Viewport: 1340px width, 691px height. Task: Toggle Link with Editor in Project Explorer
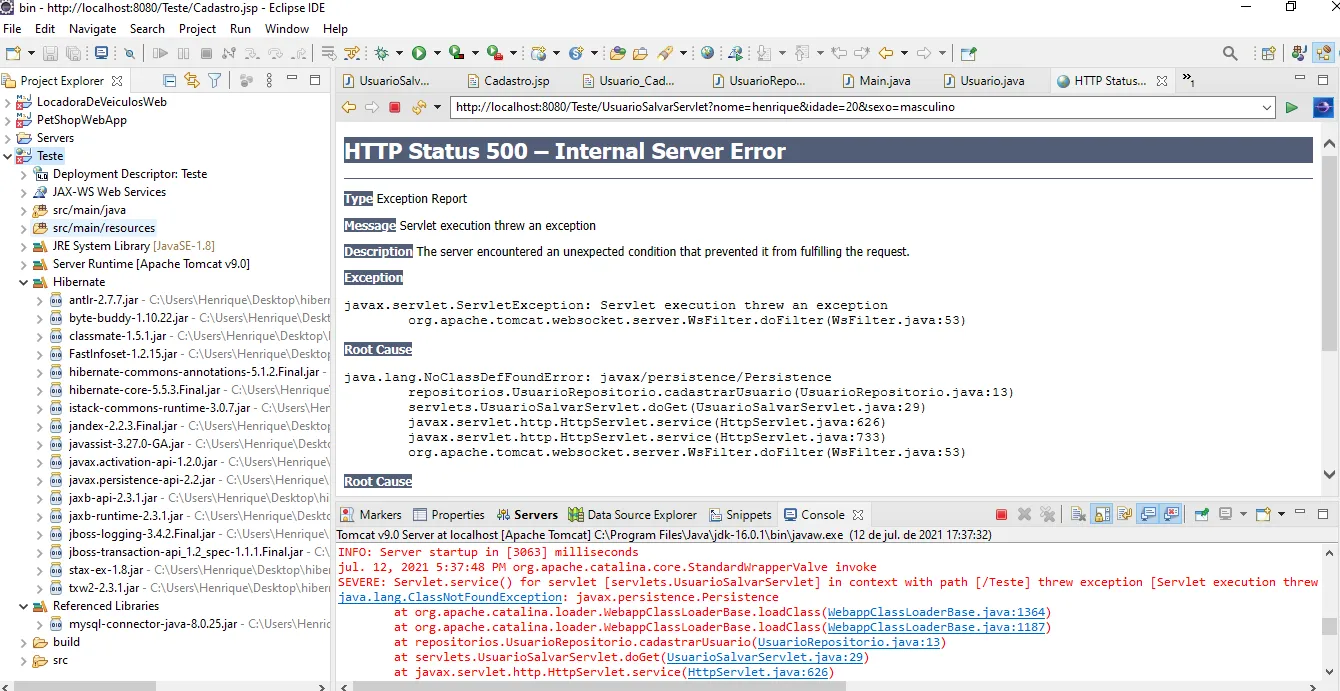pos(191,80)
